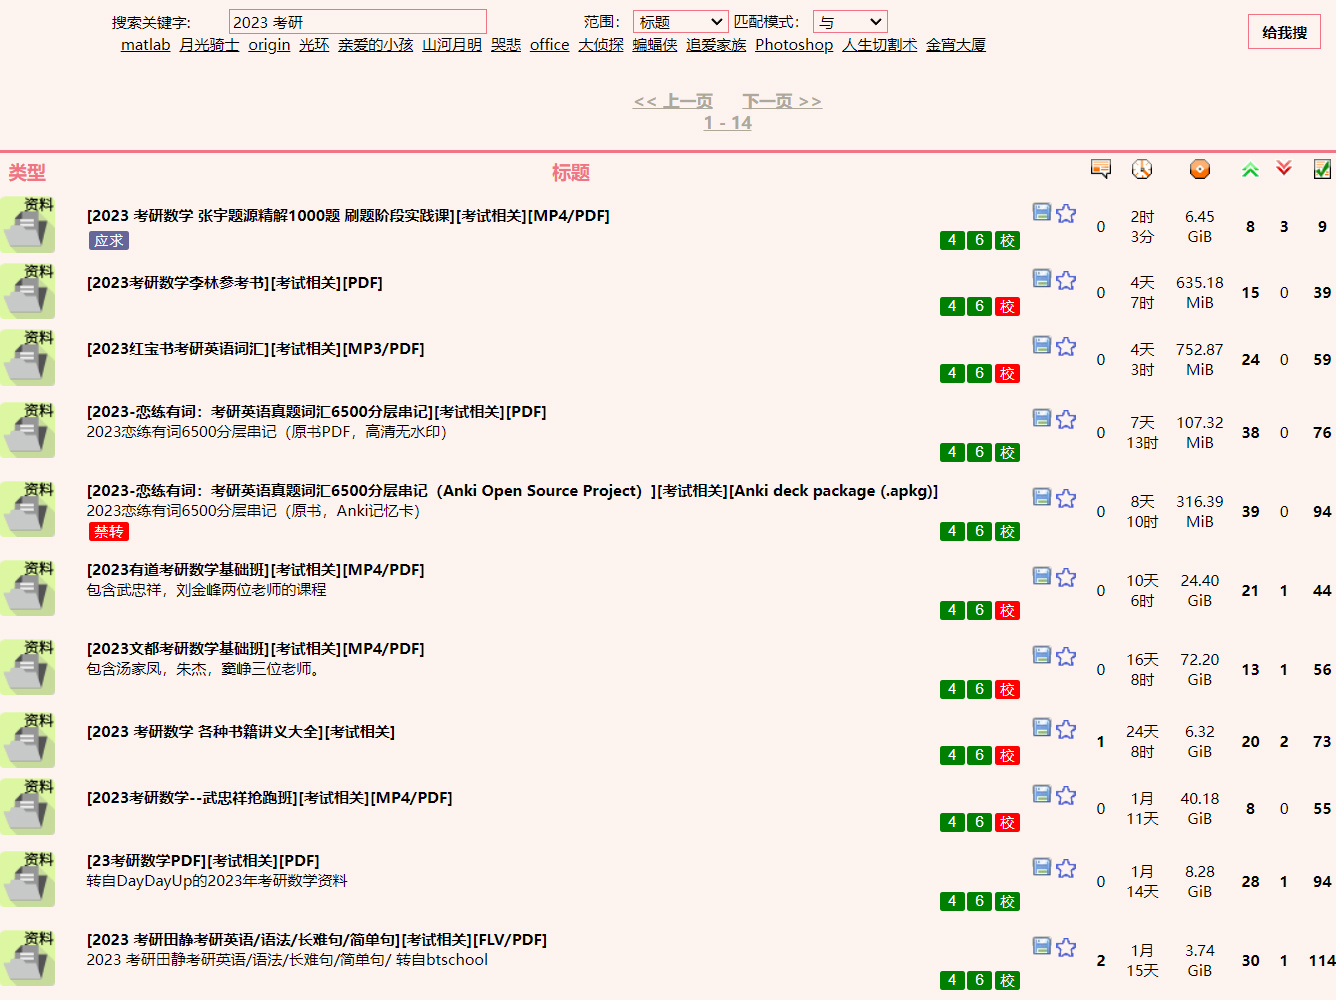Sort by leechers red down-arrows icon
The height and width of the screenshot is (1000, 1336).
pos(1284,168)
